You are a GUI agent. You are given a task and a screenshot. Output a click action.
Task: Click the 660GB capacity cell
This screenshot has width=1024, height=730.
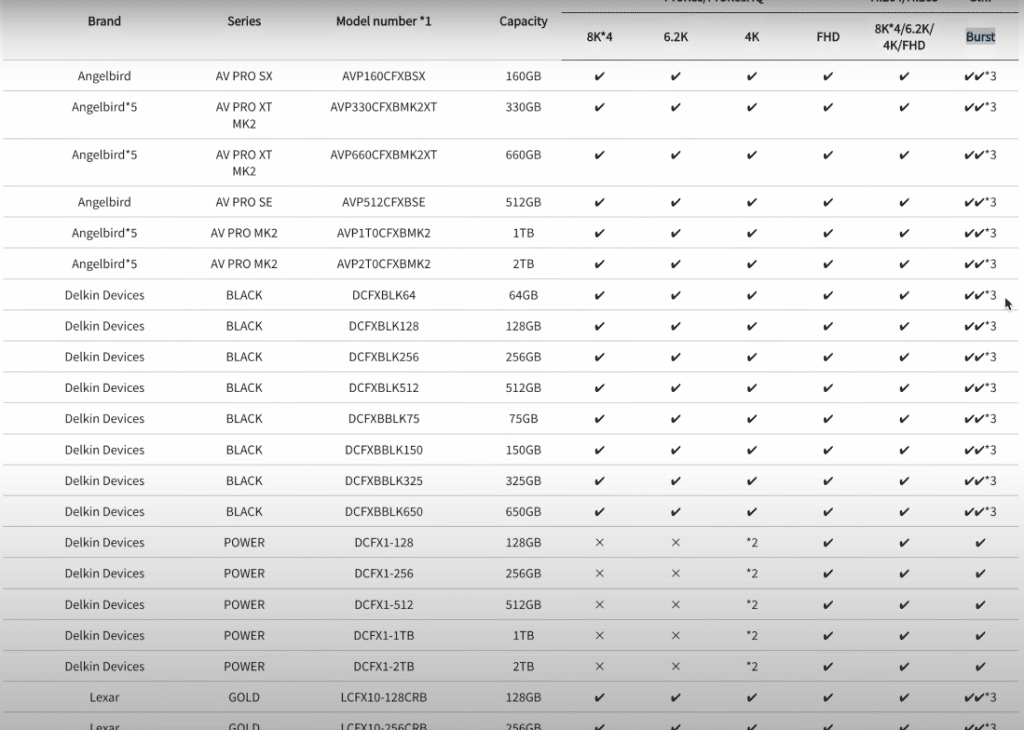click(523, 155)
